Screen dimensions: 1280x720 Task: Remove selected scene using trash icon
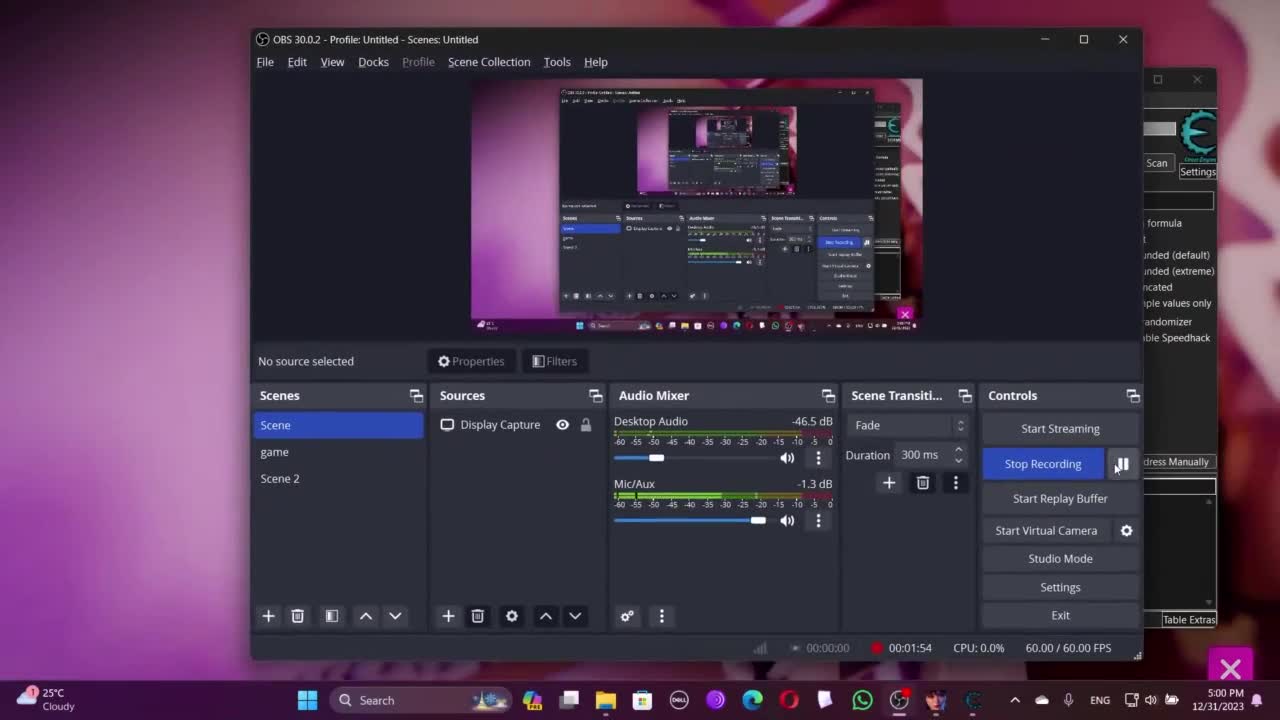tap(297, 616)
